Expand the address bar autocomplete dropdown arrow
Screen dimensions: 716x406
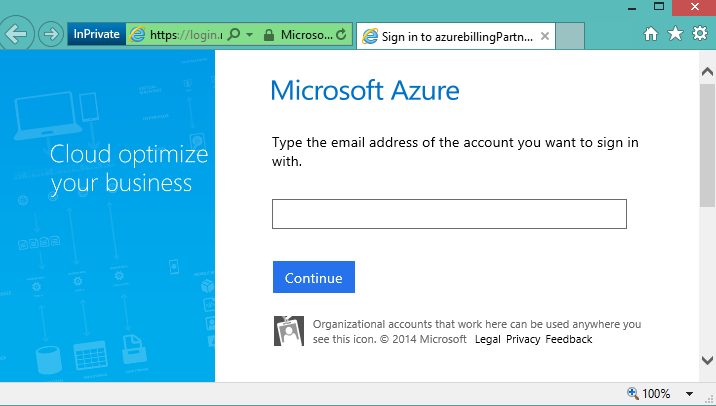(248, 36)
